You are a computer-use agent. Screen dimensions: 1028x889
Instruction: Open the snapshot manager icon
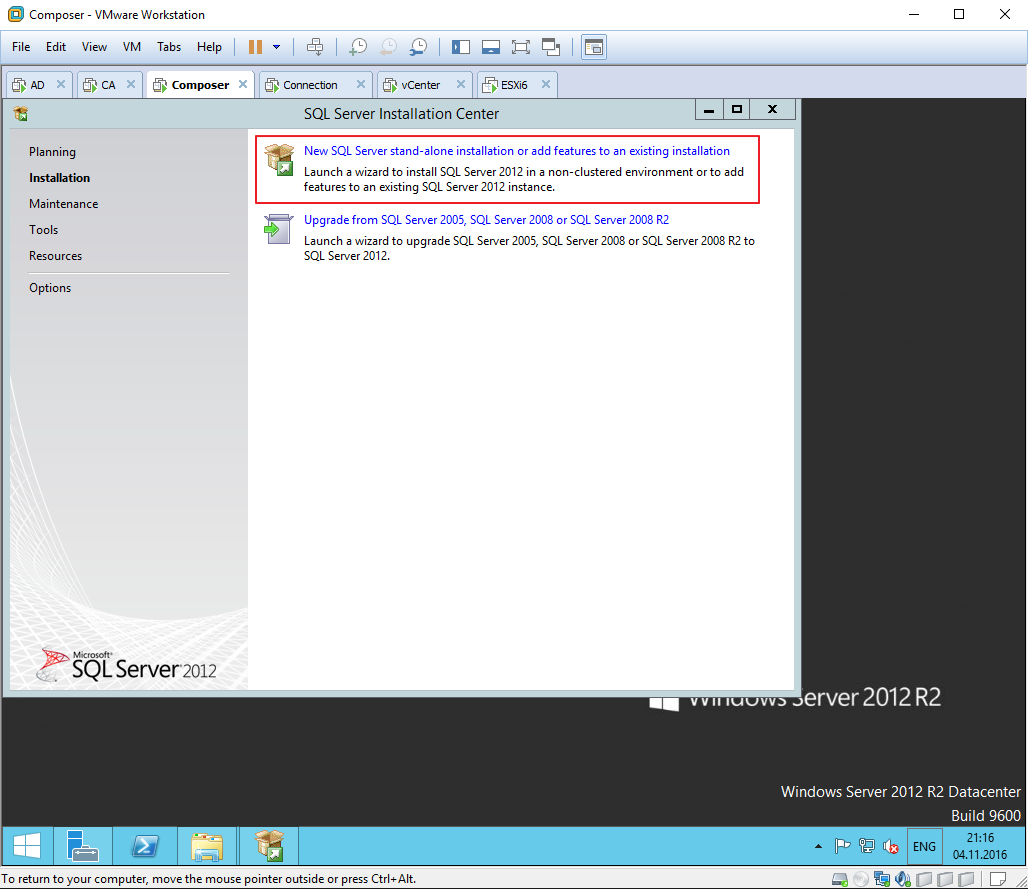(418, 47)
